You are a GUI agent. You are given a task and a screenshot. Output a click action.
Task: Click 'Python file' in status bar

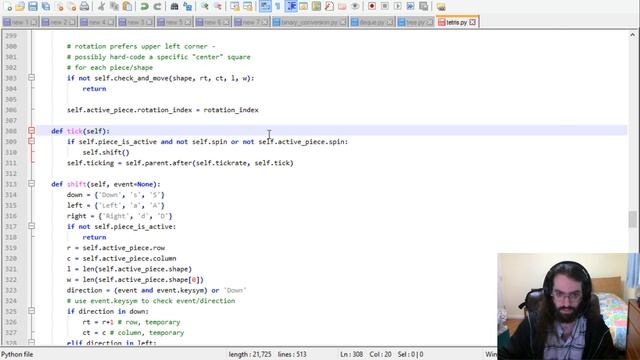click(17, 354)
